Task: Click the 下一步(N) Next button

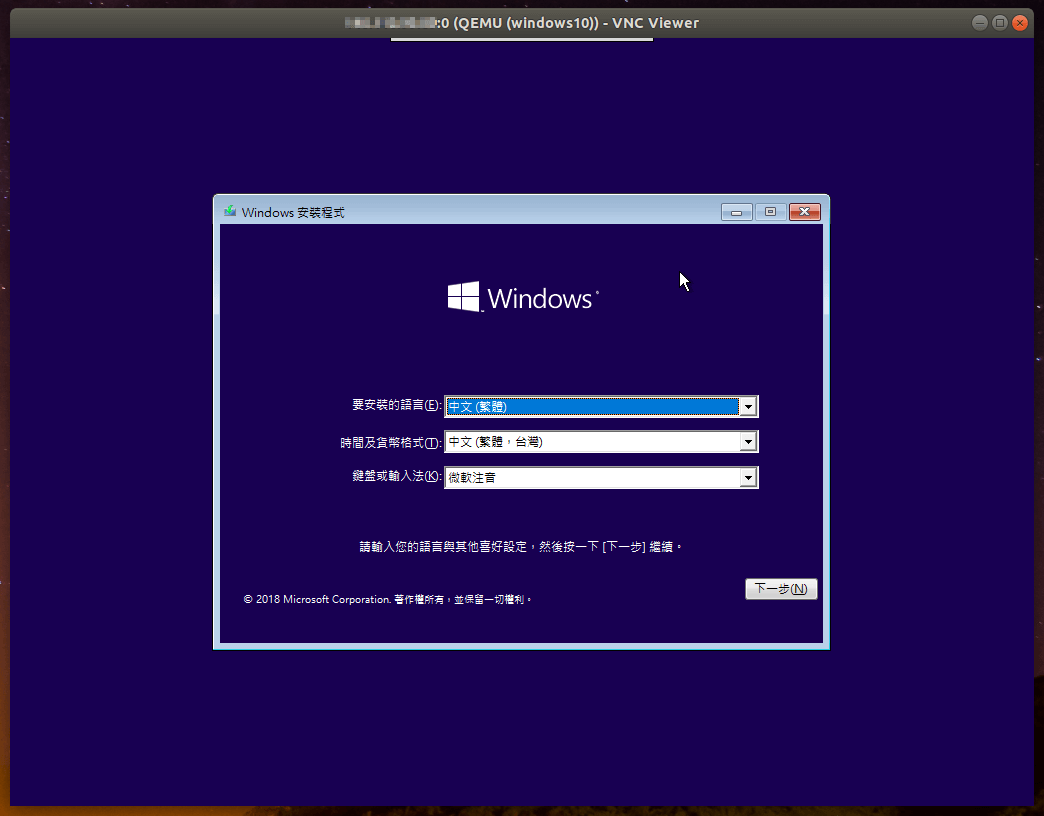Action: coord(781,588)
